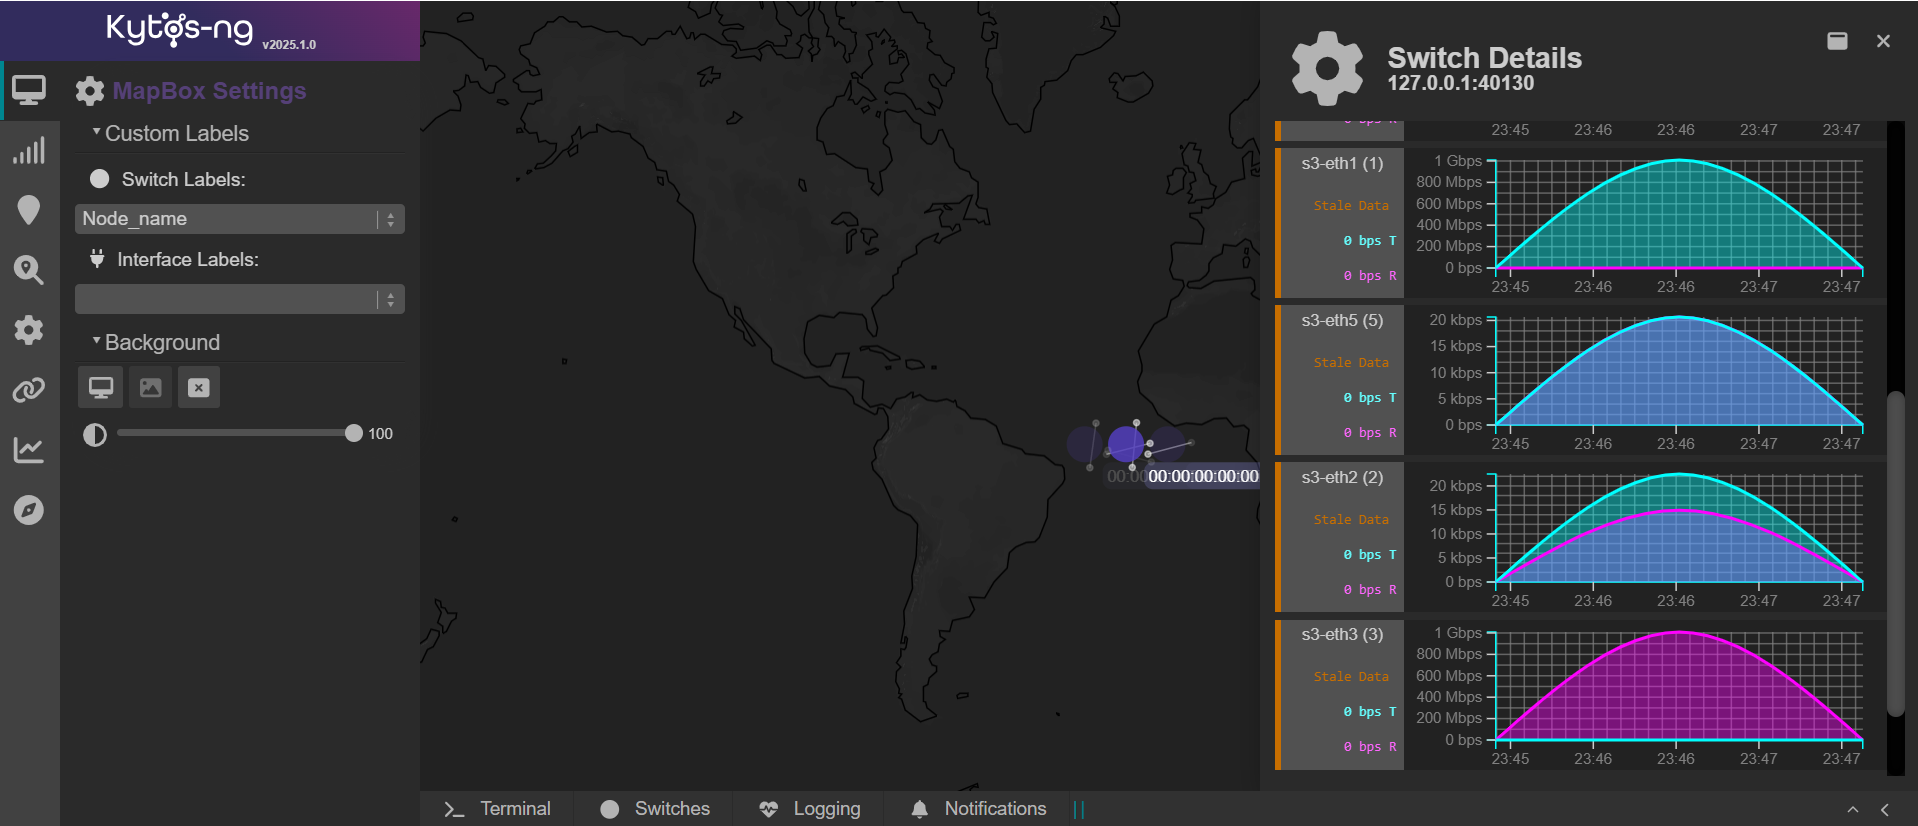
Task: Open the map search magnifier icon
Action: 29,270
